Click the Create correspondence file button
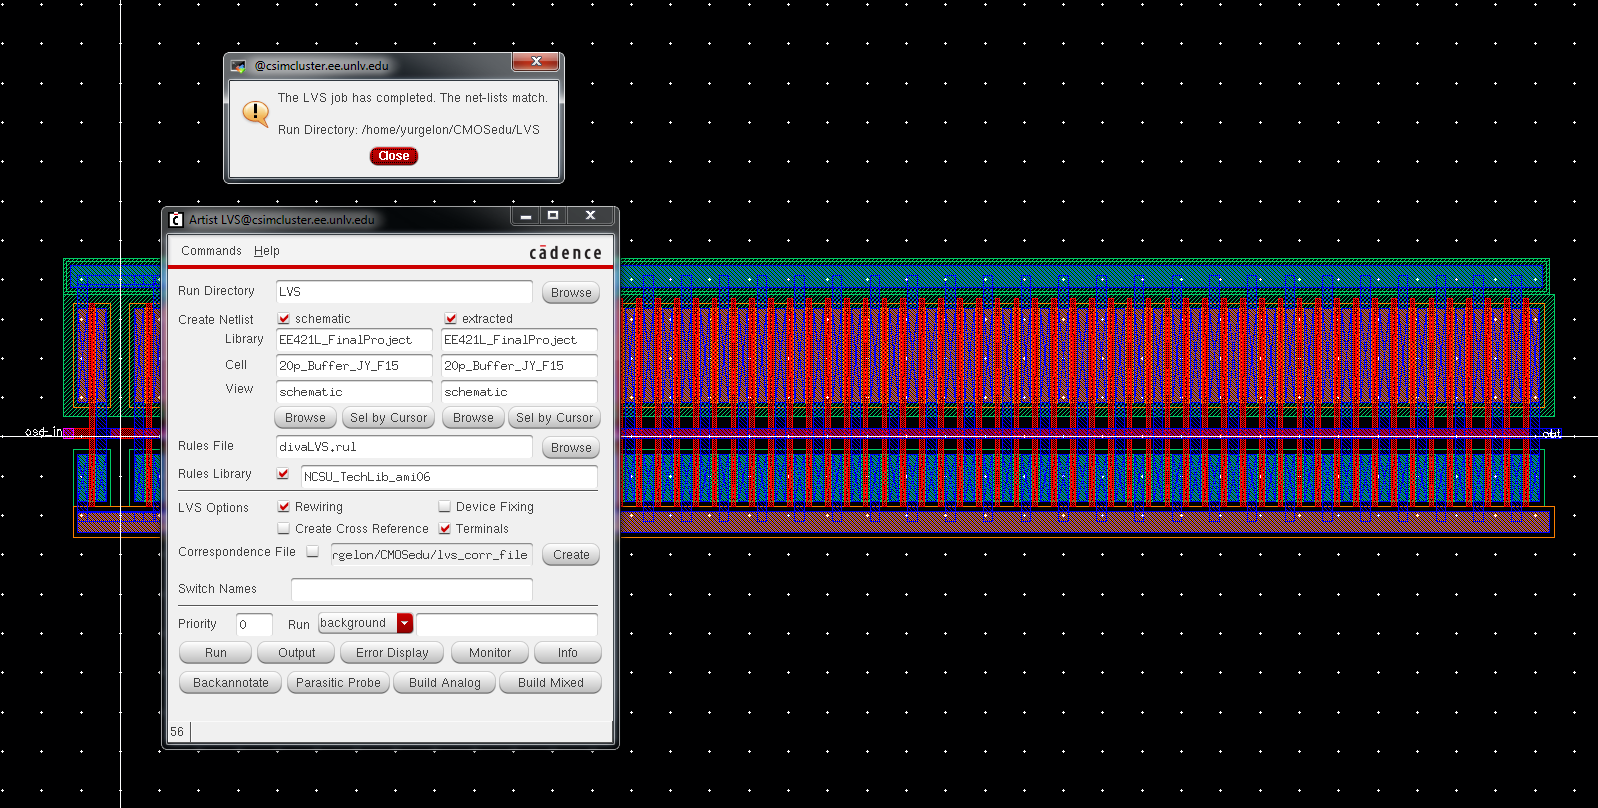The width and height of the screenshot is (1598, 808). 571,555
